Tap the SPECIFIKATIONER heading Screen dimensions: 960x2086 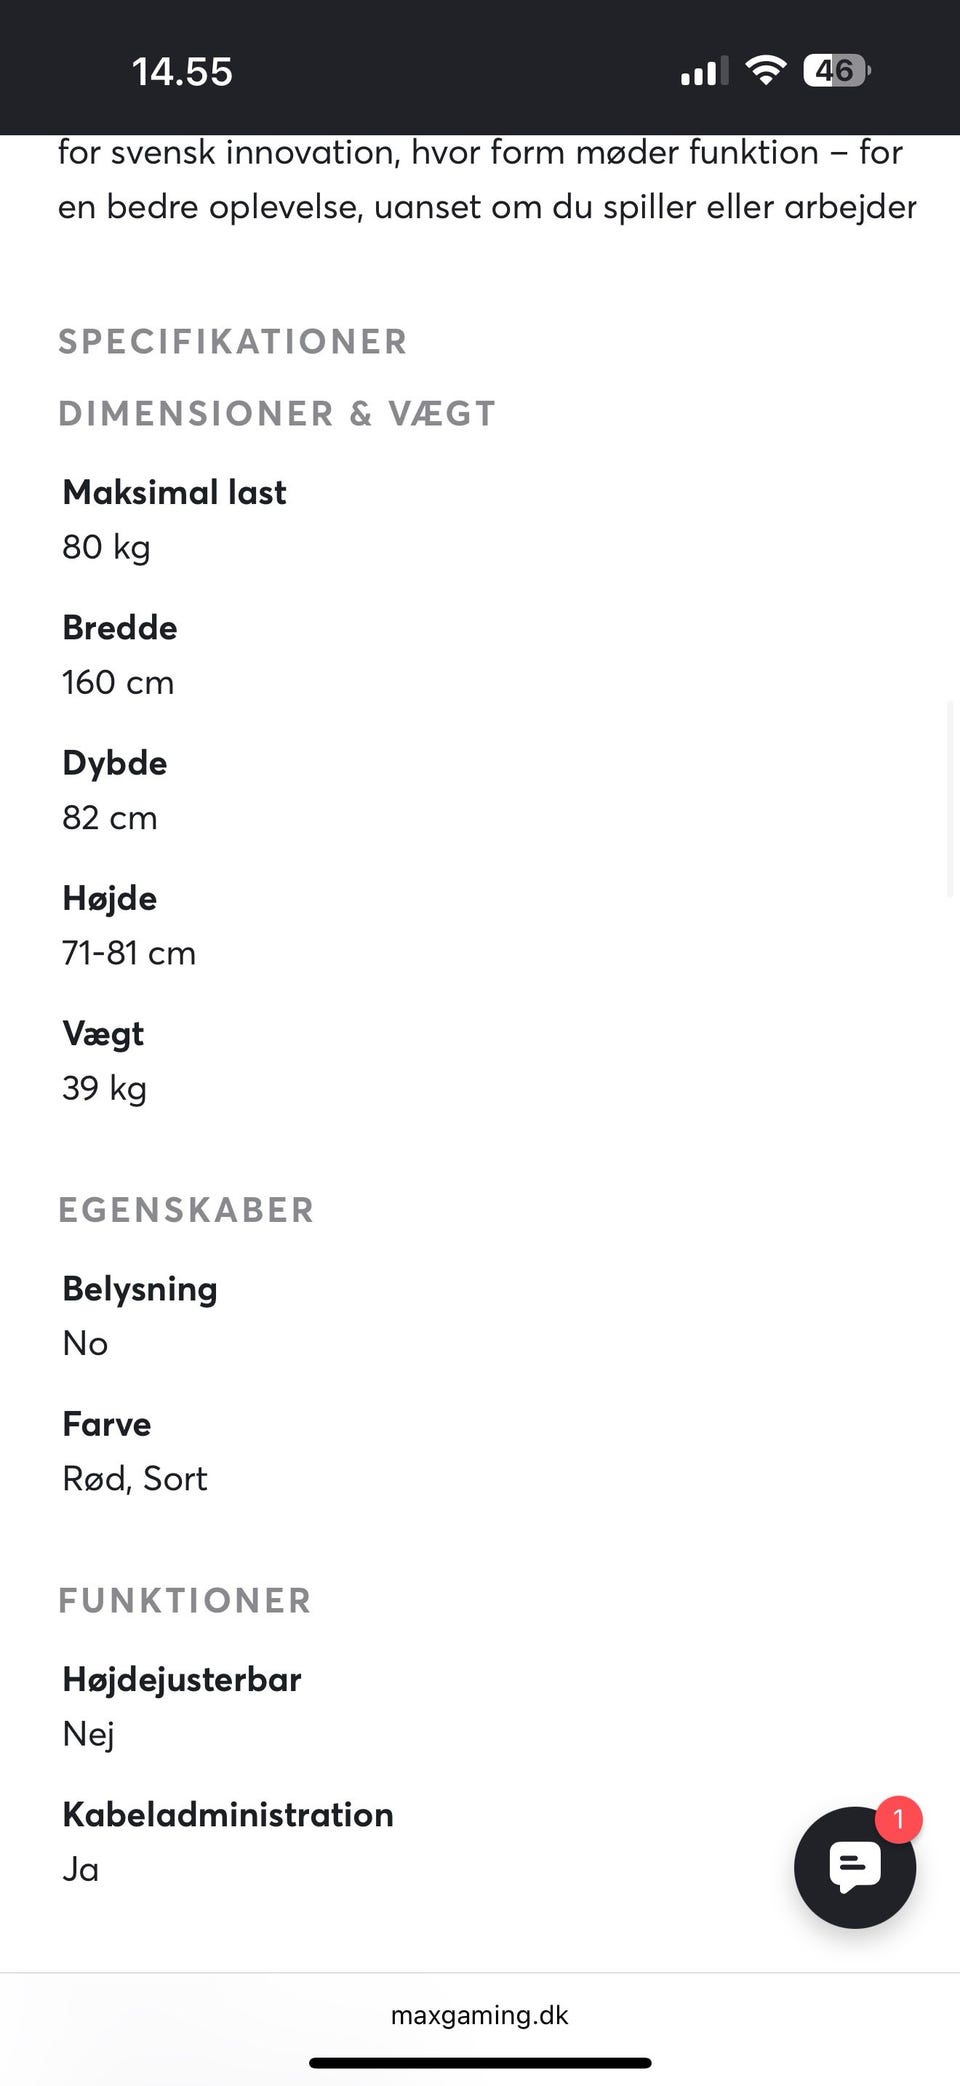[233, 341]
